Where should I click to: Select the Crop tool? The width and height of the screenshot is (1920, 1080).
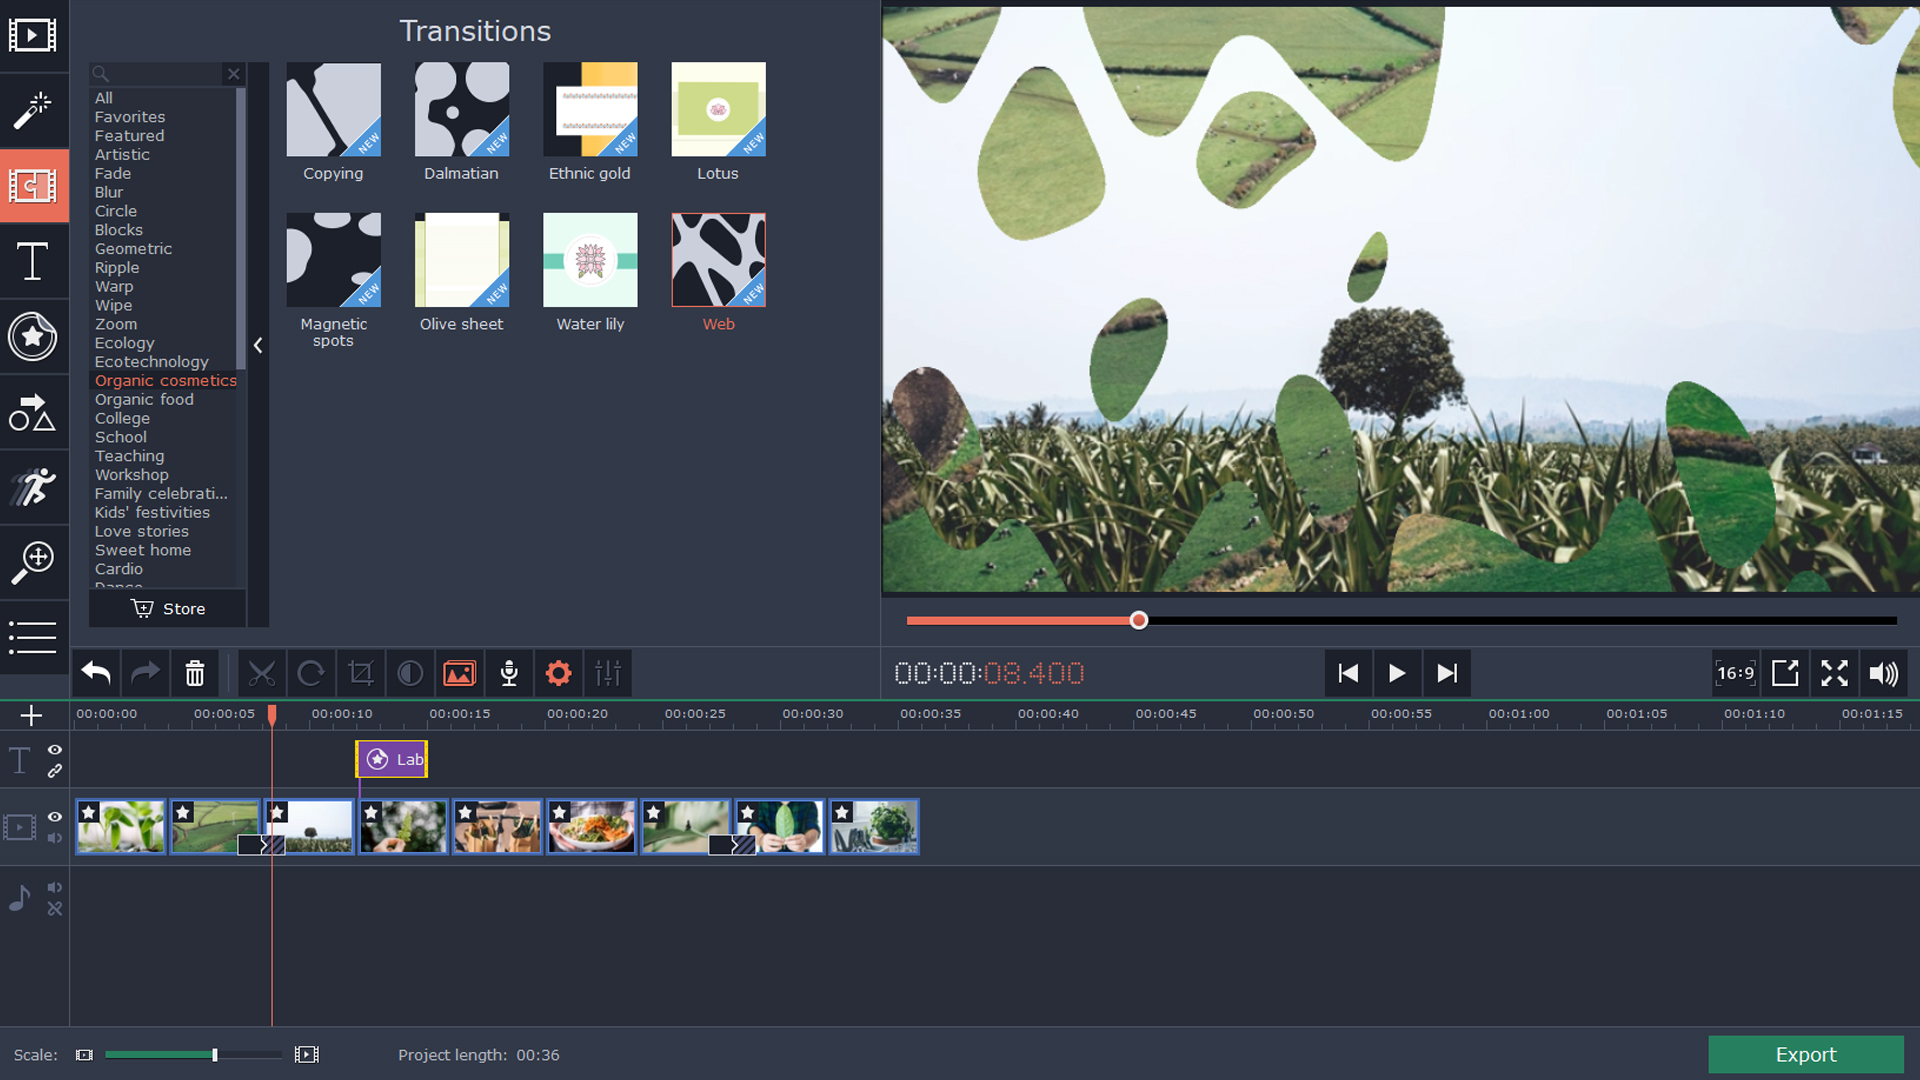pyautogui.click(x=360, y=673)
